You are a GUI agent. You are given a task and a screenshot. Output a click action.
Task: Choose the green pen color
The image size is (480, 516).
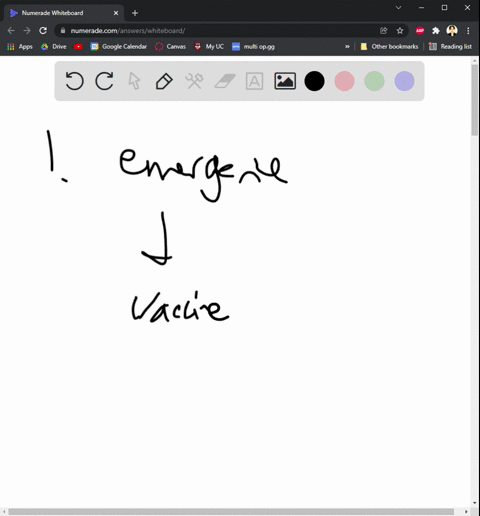(x=374, y=81)
